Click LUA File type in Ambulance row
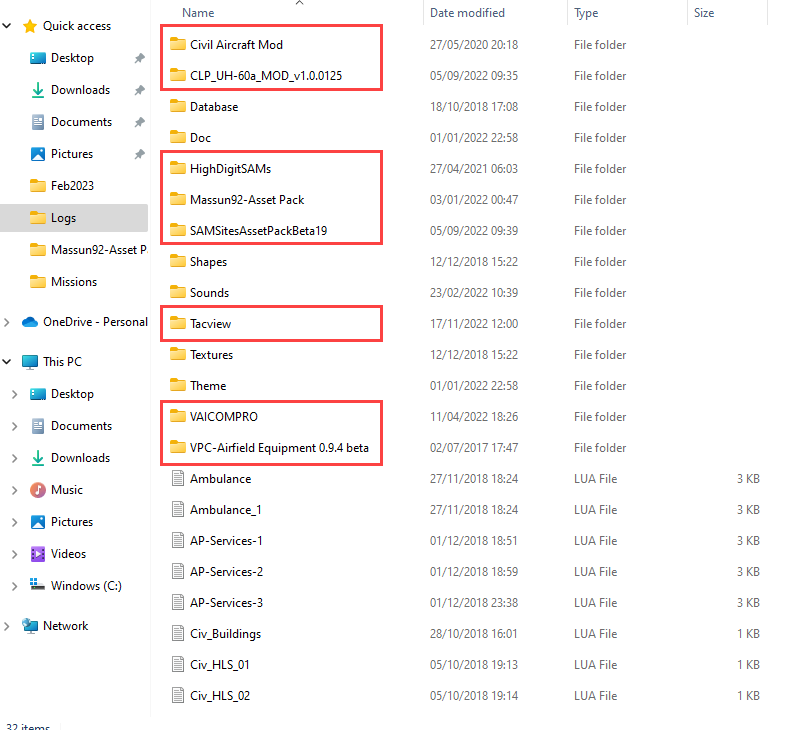The image size is (812, 730). (x=596, y=479)
